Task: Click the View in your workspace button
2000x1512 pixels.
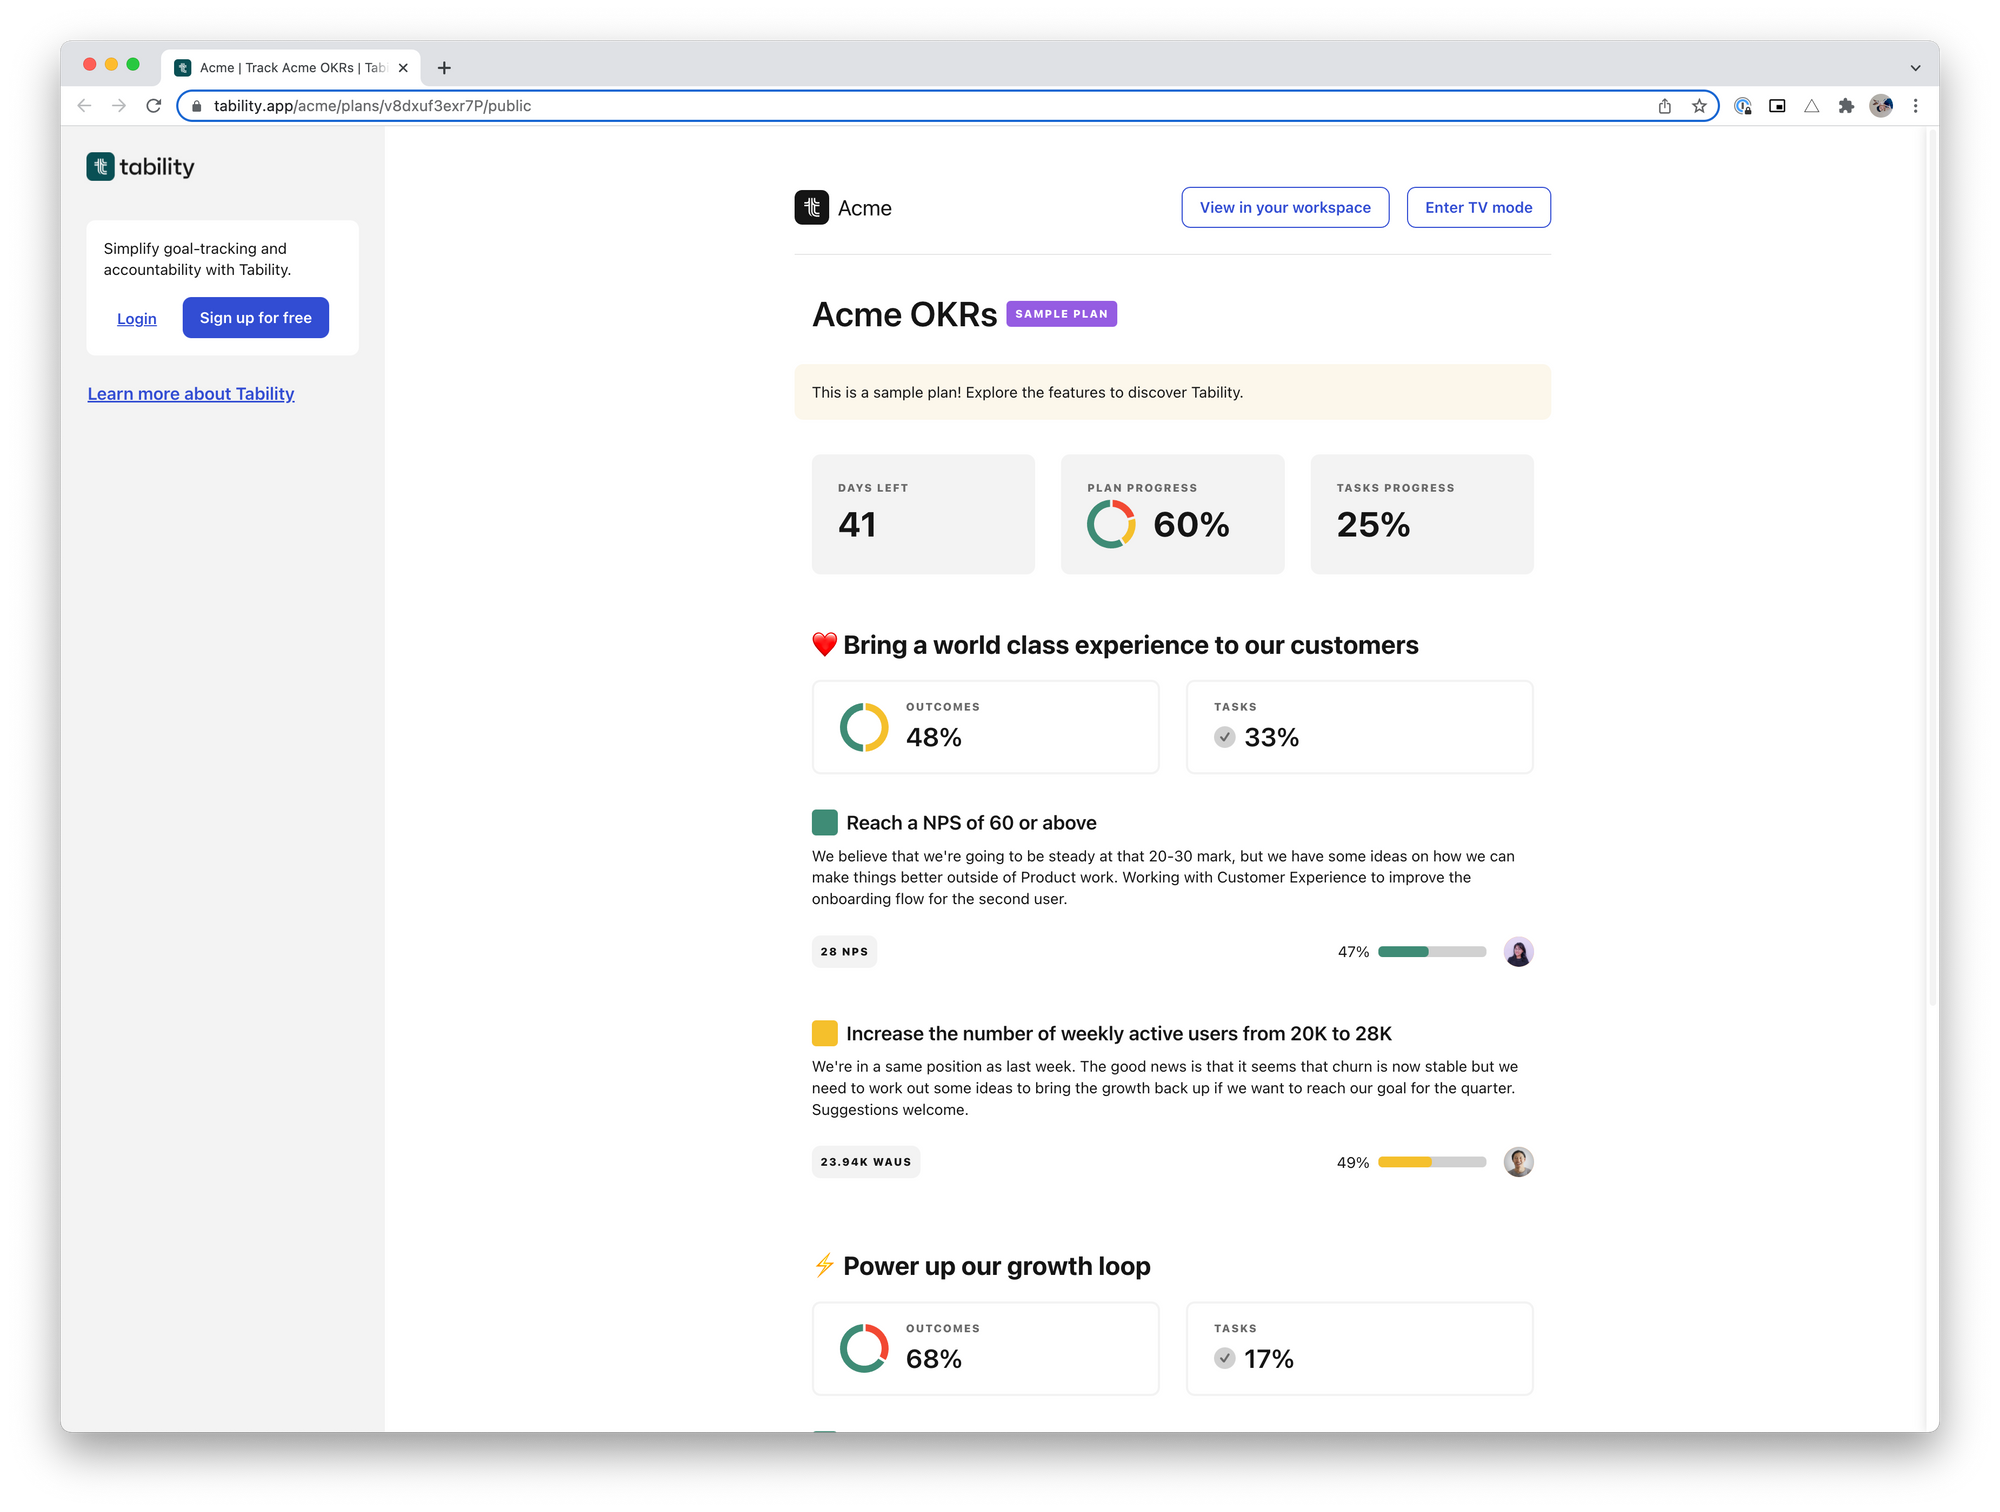Action: [1285, 208]
